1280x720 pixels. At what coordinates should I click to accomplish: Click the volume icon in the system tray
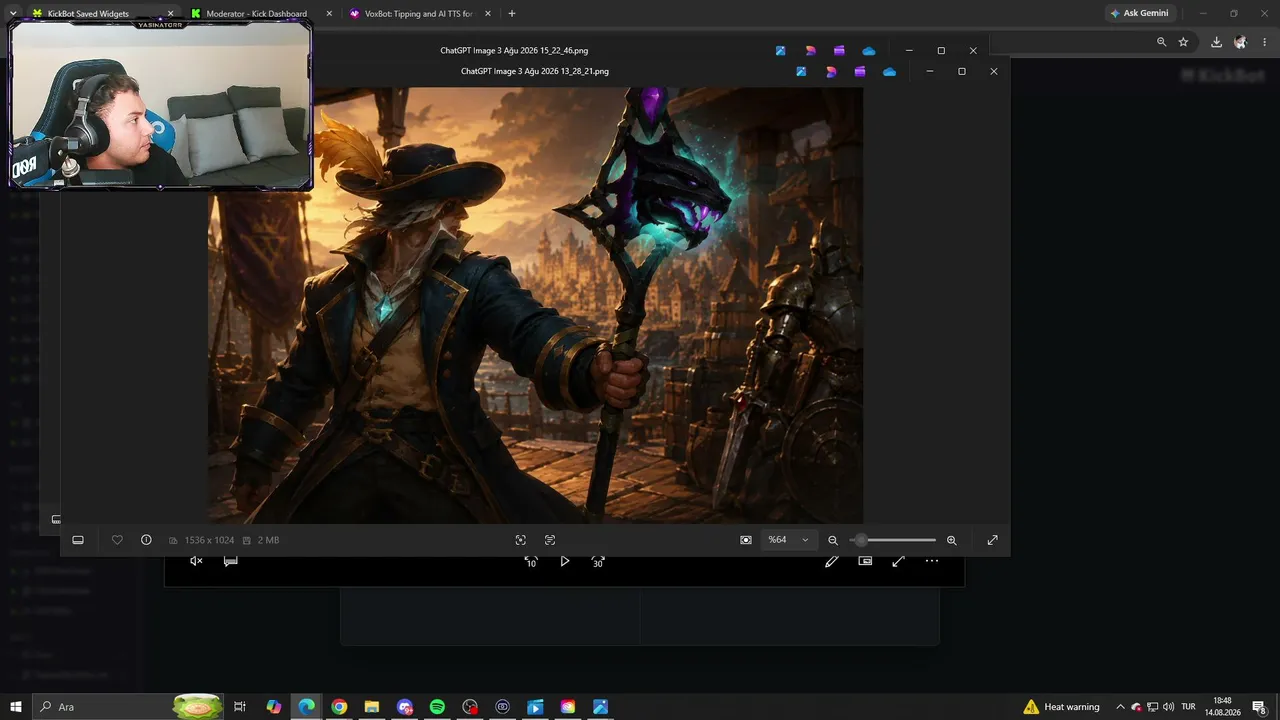pyautogui.click(x=1169, y=707)
